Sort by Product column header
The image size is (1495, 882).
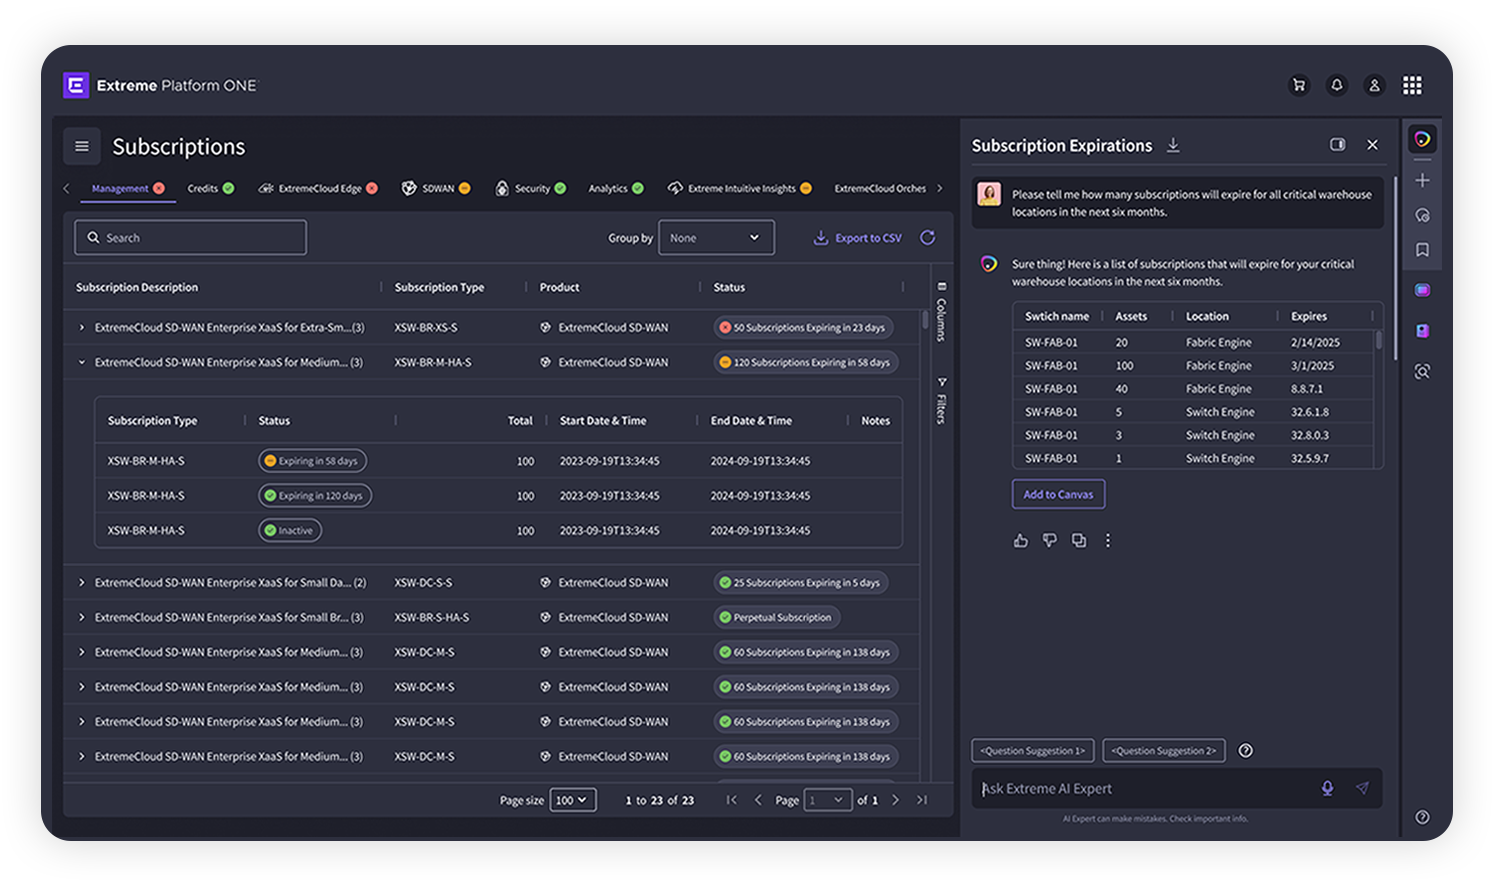[x=560, y=288]
